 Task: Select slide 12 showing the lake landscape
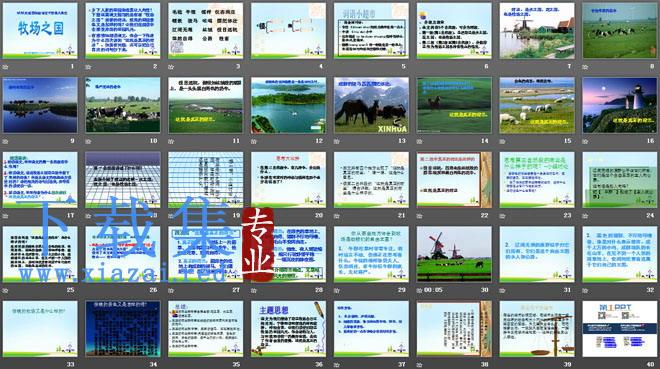(288, 105)
